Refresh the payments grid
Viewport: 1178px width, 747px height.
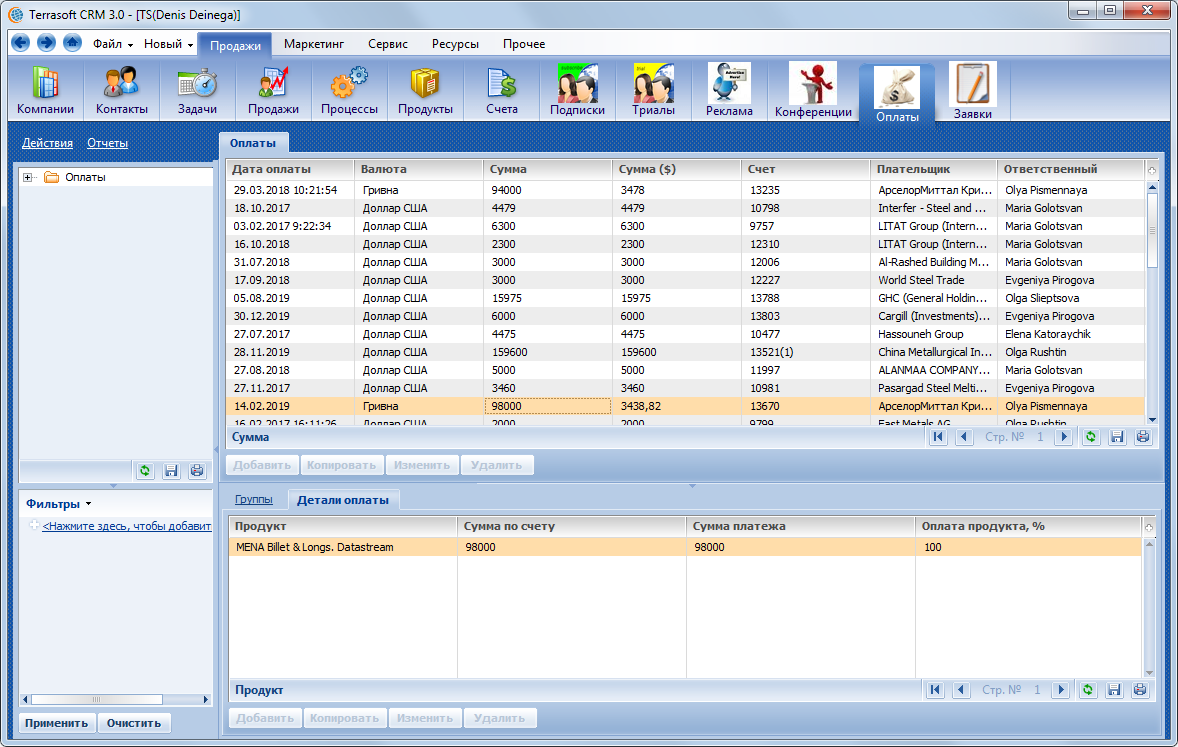point(1091,437)
